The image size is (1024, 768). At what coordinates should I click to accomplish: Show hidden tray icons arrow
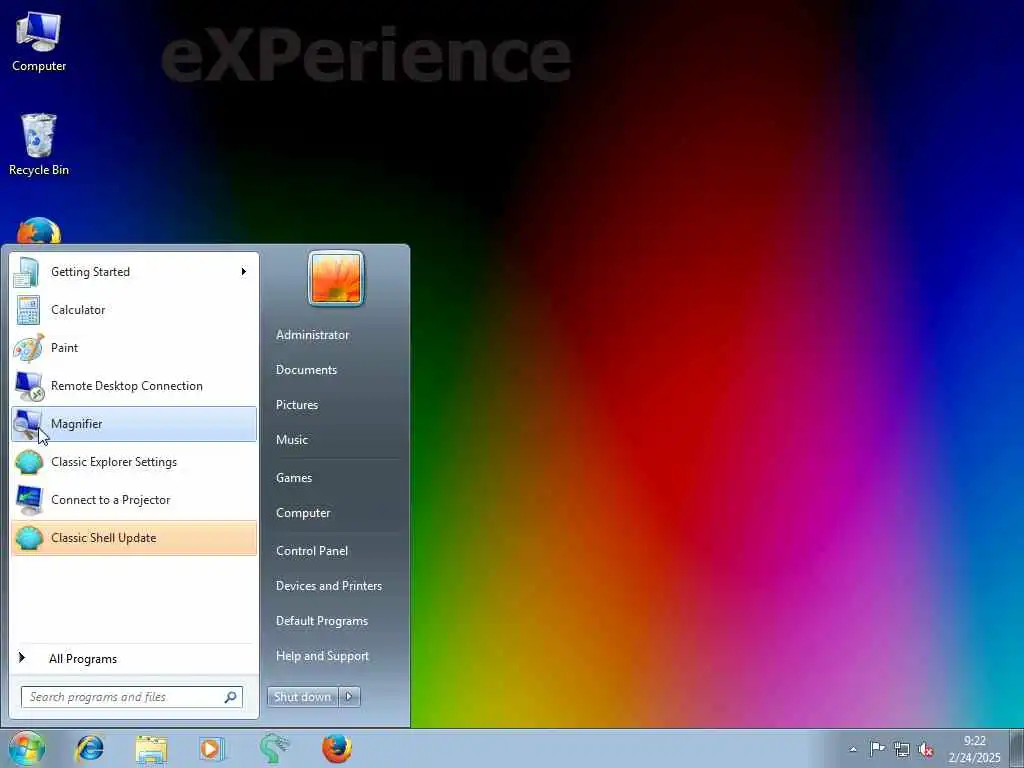pyautogui.click(x=853, y=749)
